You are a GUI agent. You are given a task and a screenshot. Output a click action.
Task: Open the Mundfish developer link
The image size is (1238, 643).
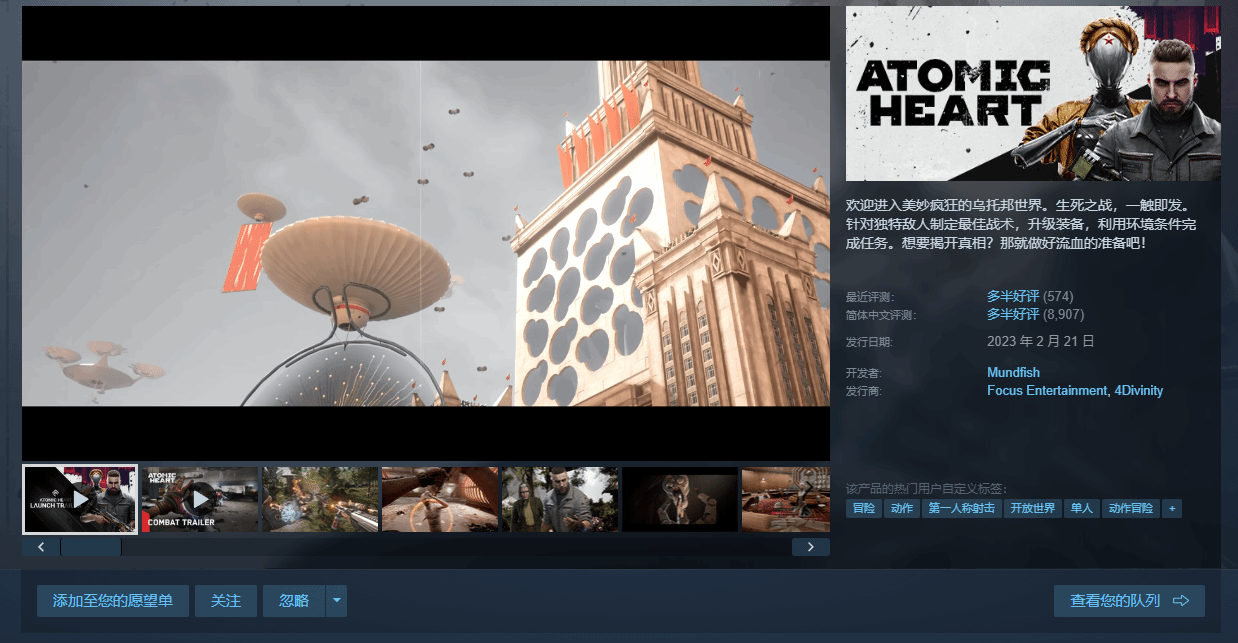(x=1013, y=373)
